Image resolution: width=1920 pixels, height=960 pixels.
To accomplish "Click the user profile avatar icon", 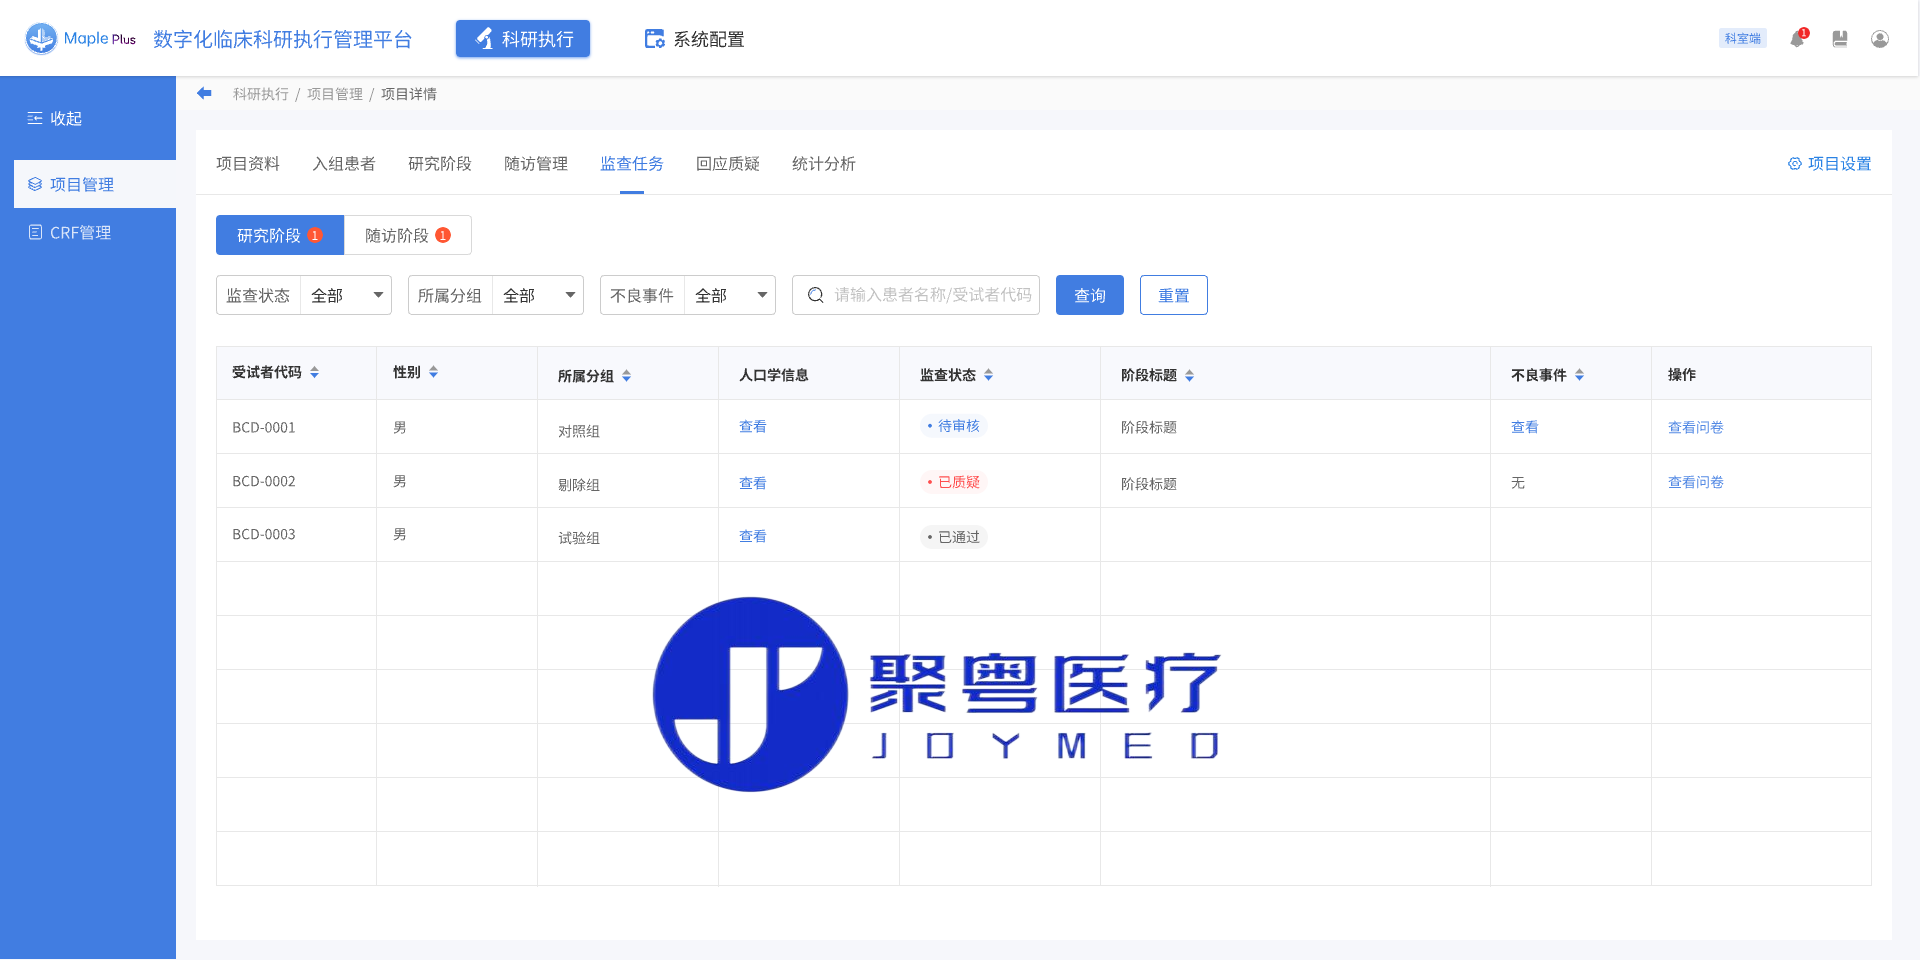I will pos(1879,39).
